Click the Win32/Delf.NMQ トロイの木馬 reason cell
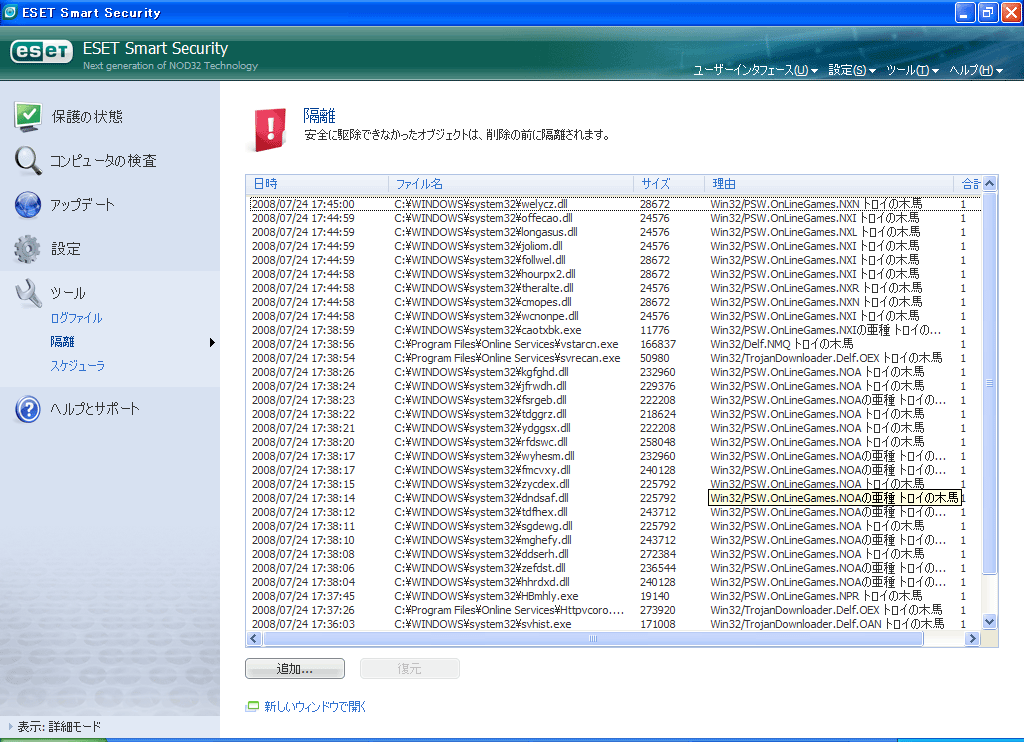This screenshot has height=742, width=1024. 782,344
